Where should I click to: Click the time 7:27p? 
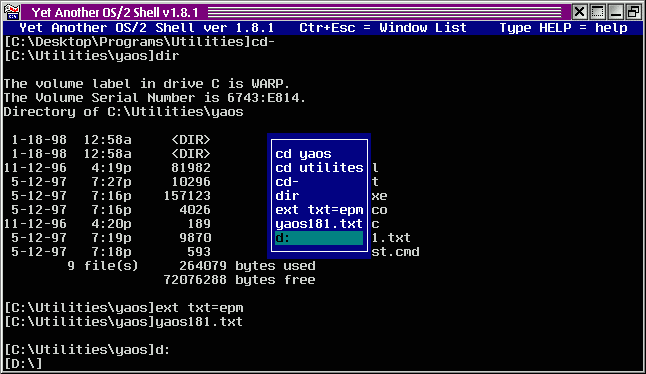click(111, 182)
